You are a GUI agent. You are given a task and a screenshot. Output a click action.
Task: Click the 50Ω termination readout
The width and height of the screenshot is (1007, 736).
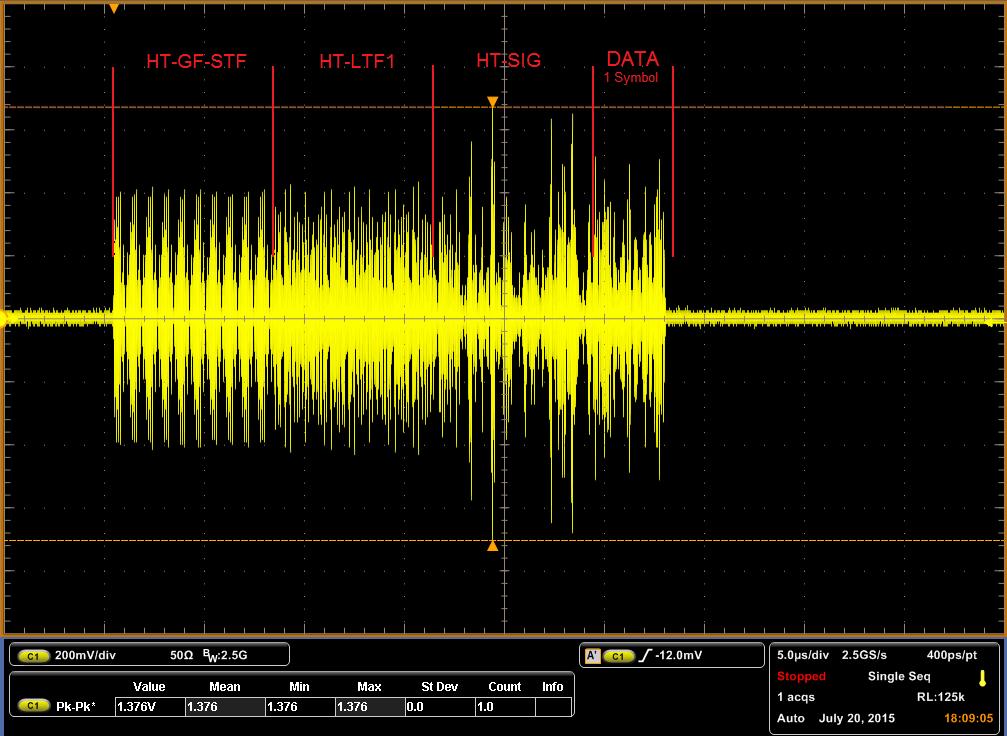(182, 656)
